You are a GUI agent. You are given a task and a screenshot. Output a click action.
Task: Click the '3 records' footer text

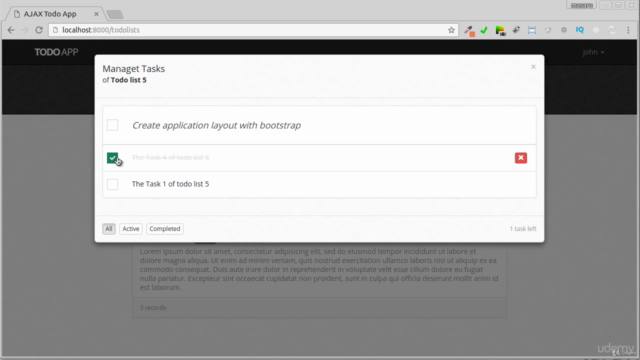click(x=153, y=308)
